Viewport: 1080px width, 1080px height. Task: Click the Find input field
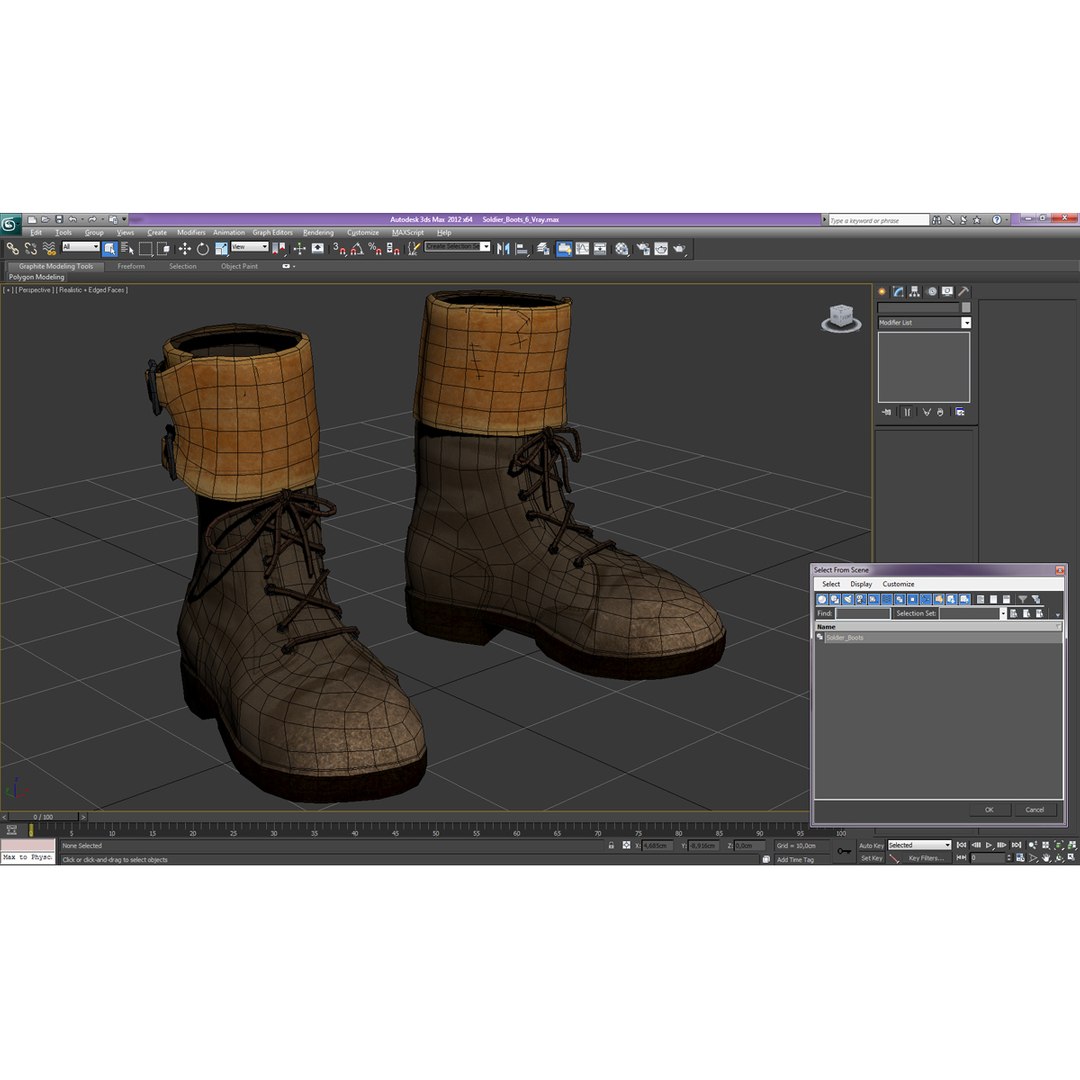pos(862,613)
